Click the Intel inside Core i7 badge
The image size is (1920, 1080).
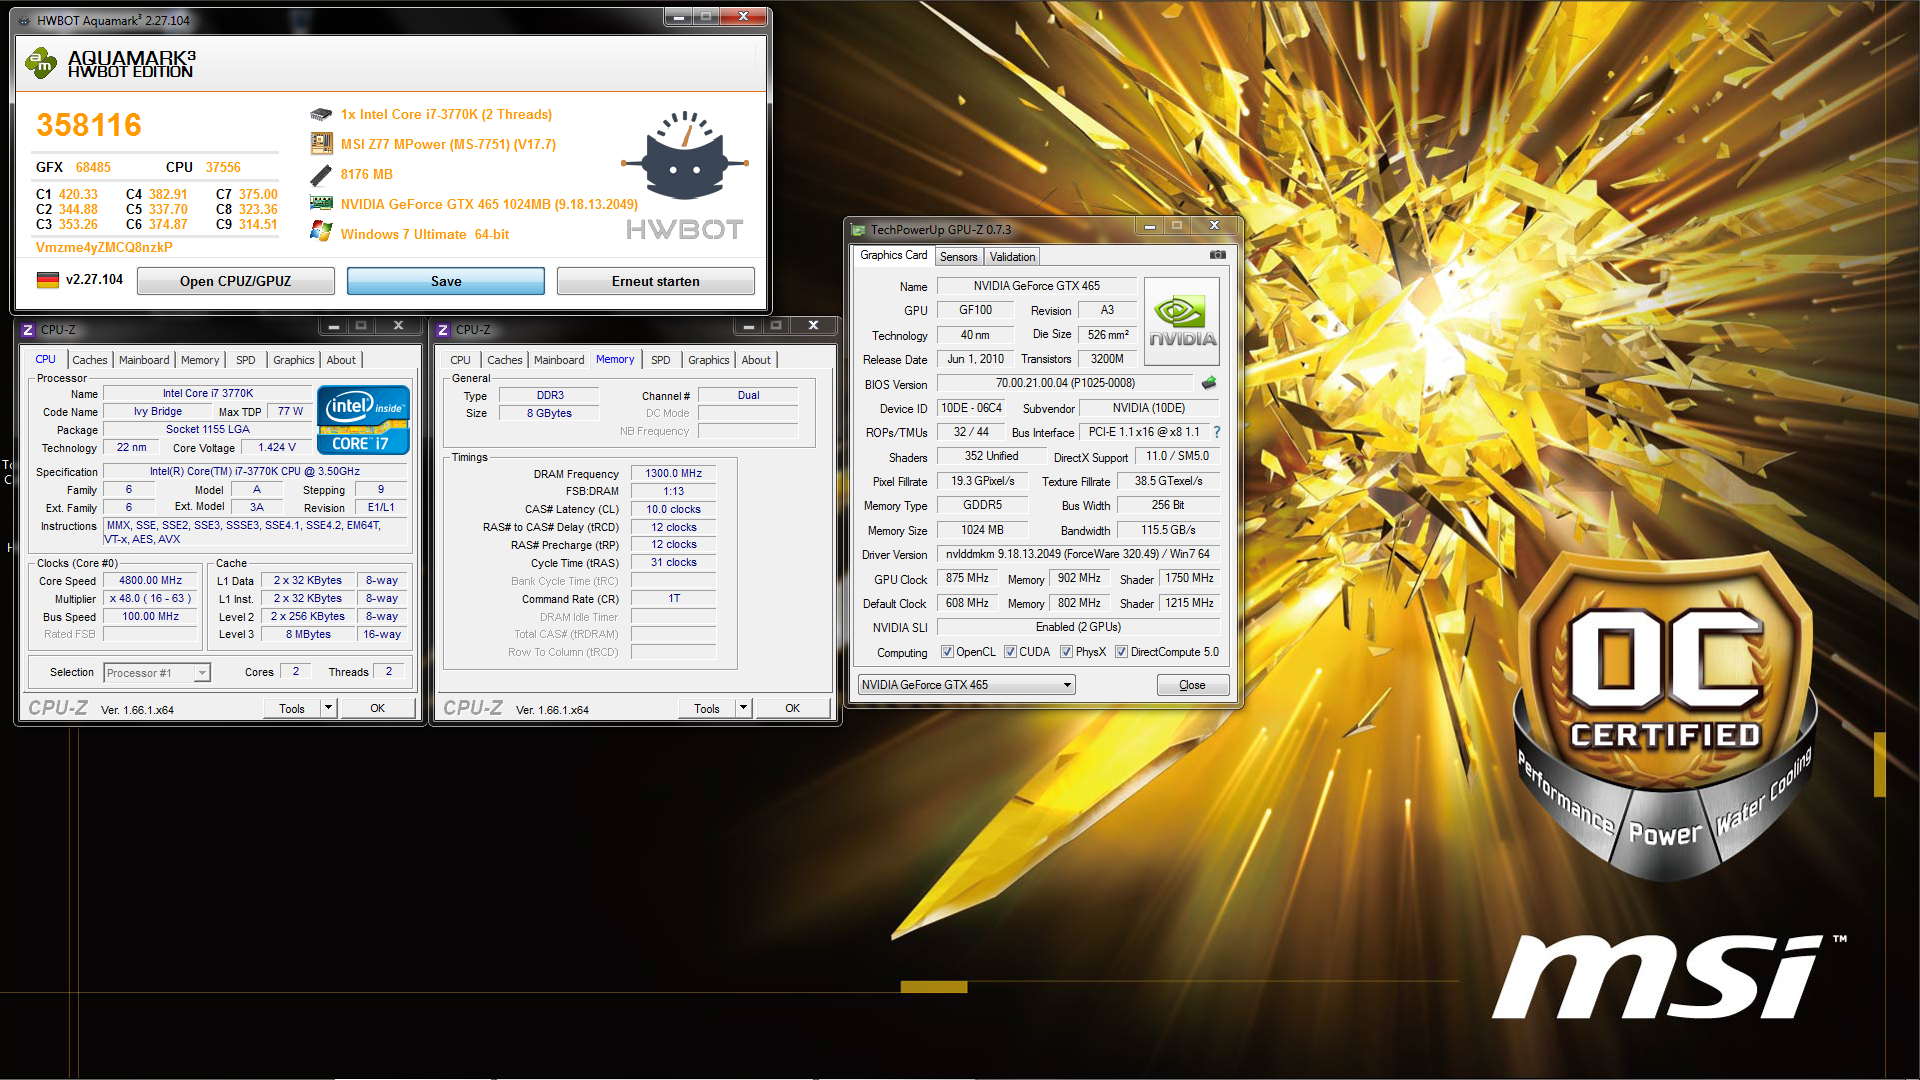click(363, 420)
